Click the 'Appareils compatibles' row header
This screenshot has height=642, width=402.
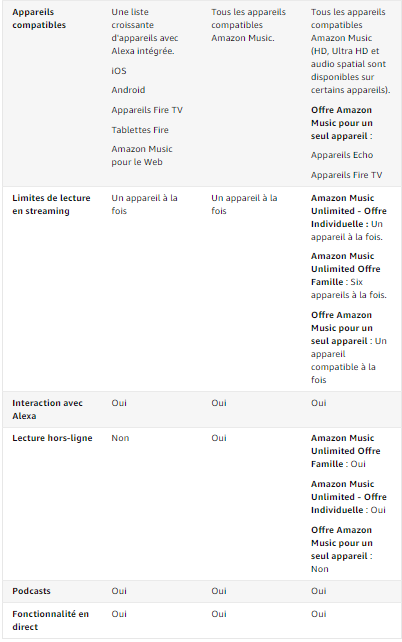pyautogui.click(x=39, y=18)
